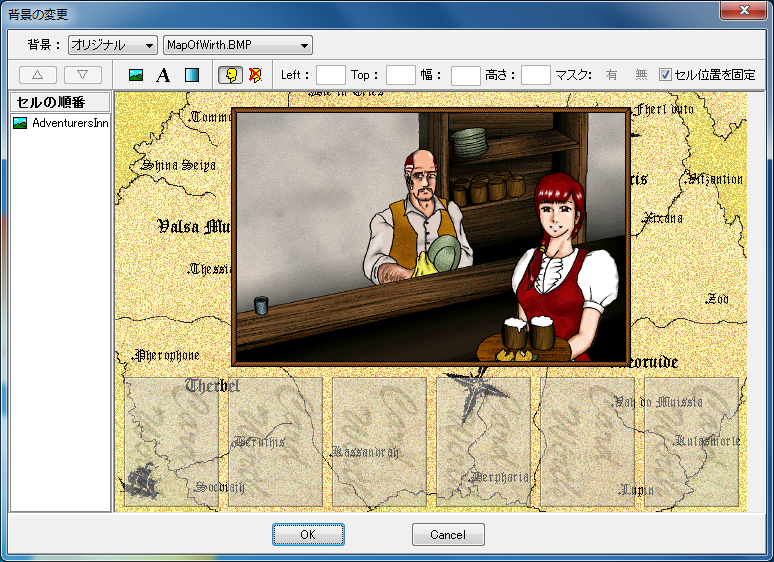774x562 pixels.
Task: Focus the 高さ (height) input field
Action: coord(536,75)
